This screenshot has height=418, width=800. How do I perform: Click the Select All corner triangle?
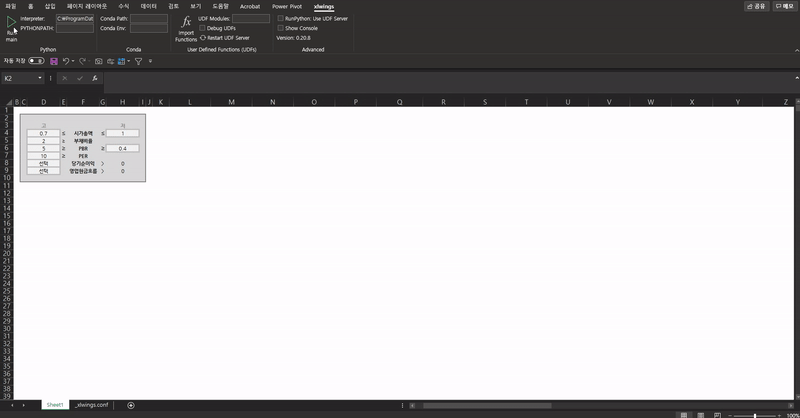click(x=9, y=102)
